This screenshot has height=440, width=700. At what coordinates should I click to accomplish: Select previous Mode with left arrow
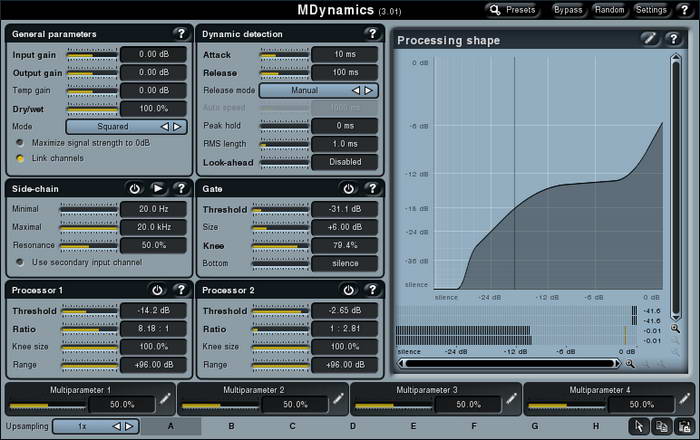coord(165,126)
